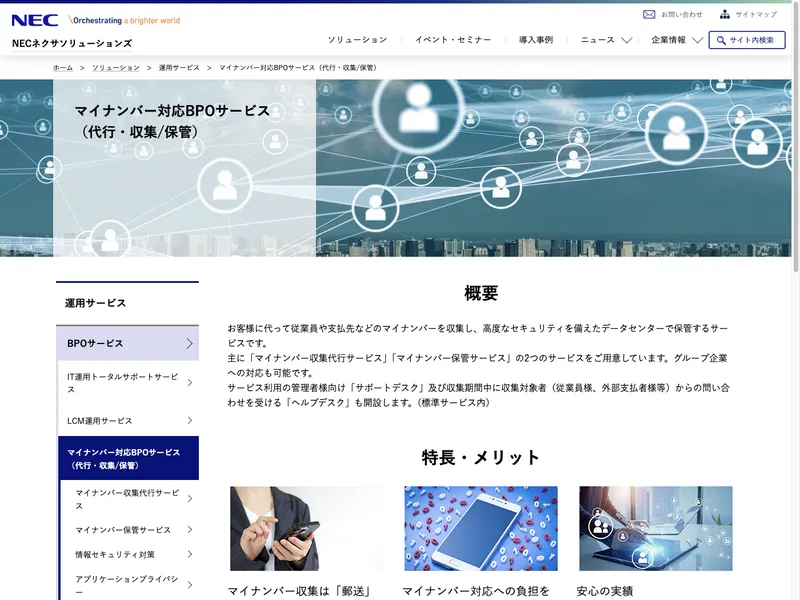Image resolution: width=800 pixels, height=600 pixels.
Task: Click the magnifier icon in サイト内検索
Action: [x=720, y=40]
